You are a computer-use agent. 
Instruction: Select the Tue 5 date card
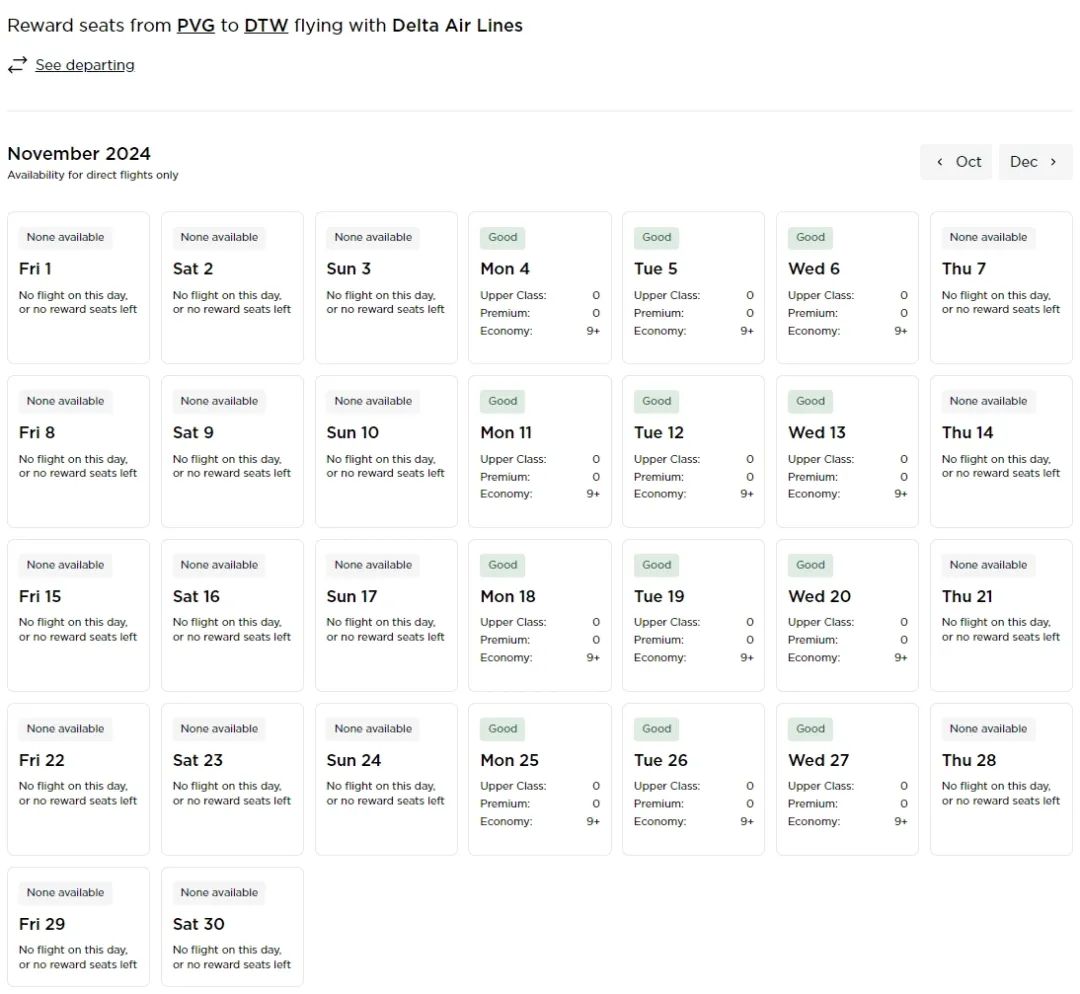(693, 287)
